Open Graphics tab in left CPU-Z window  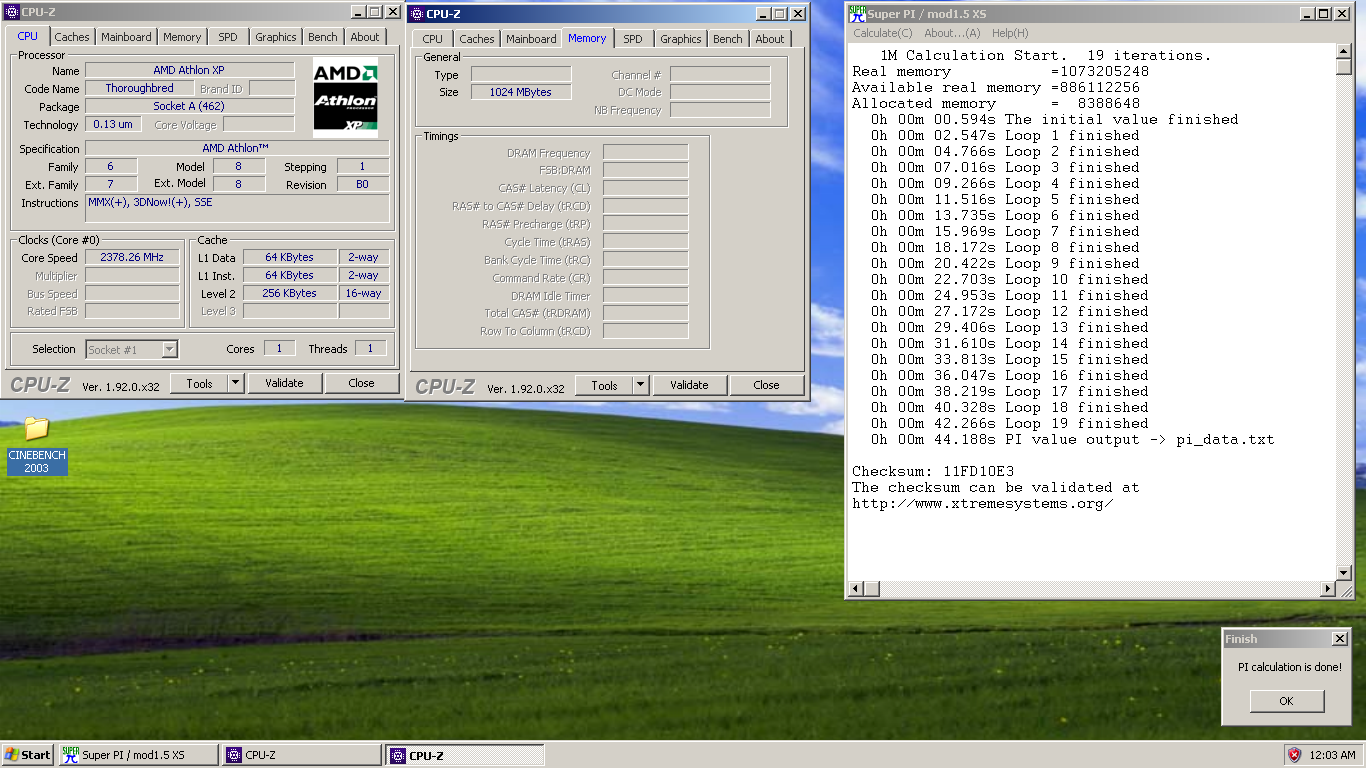(x=276, y=37)
